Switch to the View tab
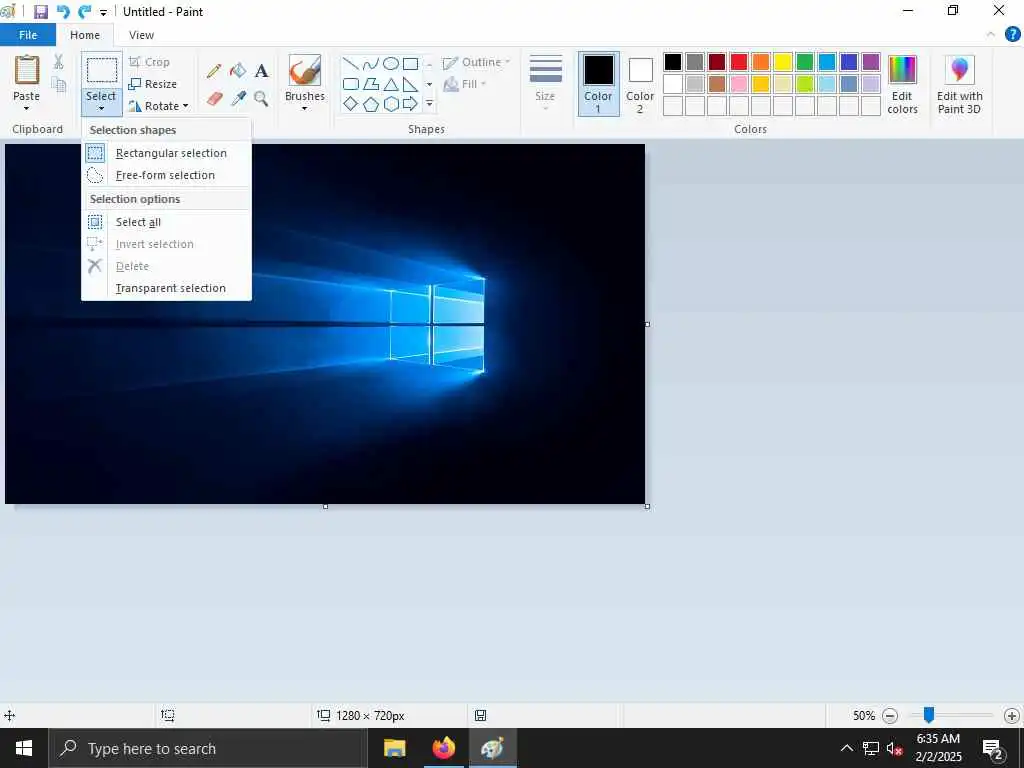This screenshot has width=1024, height=768. tap(141, 35)
